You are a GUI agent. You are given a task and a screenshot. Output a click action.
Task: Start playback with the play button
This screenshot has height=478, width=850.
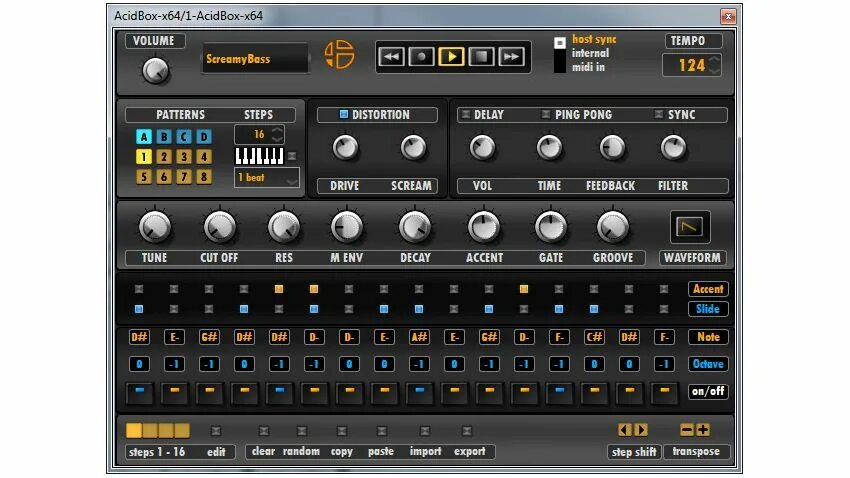[x=451, y=56]
